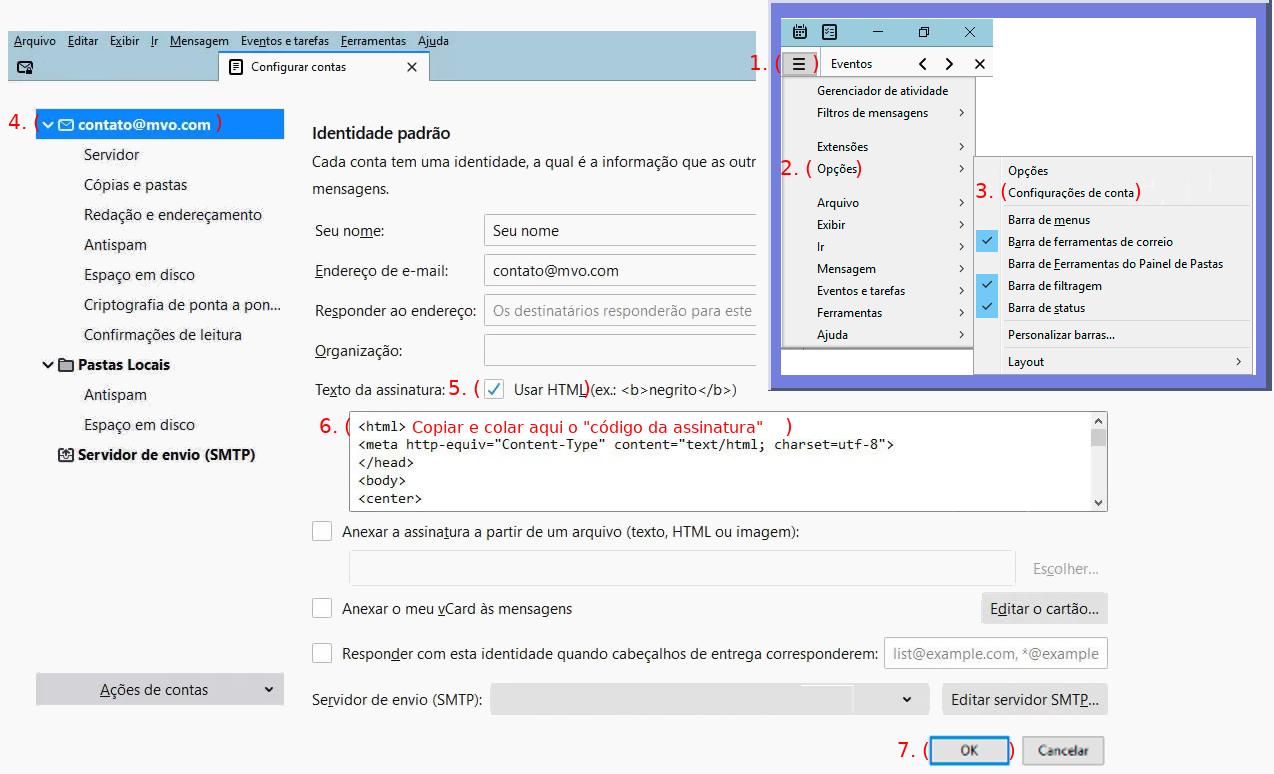Image resolution: width=1274 pixels, height=774 pixels.
Task: Toggle Barra de menus option
Action: point(1112,220)
